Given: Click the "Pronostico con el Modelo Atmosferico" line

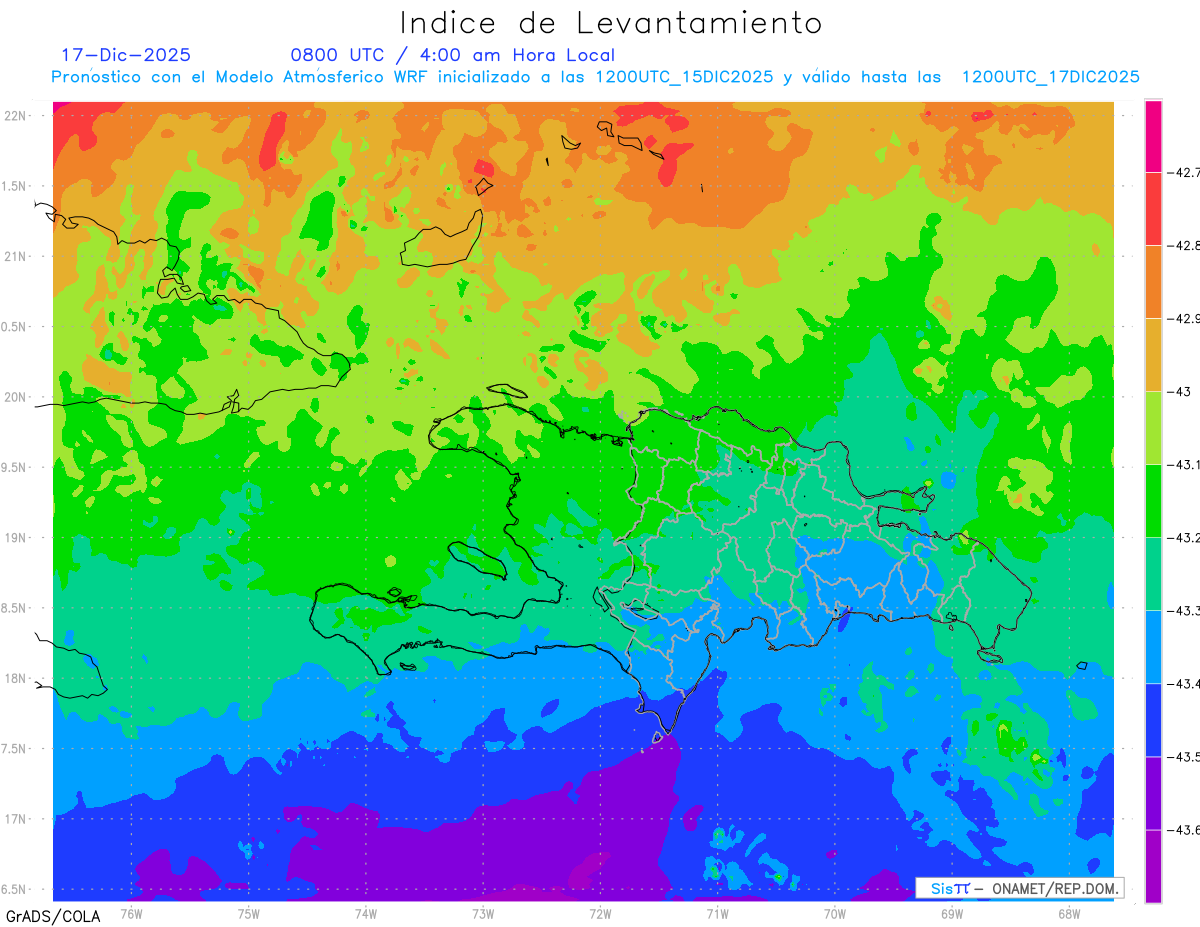Looking at the screenshot, I should [596, 77].
